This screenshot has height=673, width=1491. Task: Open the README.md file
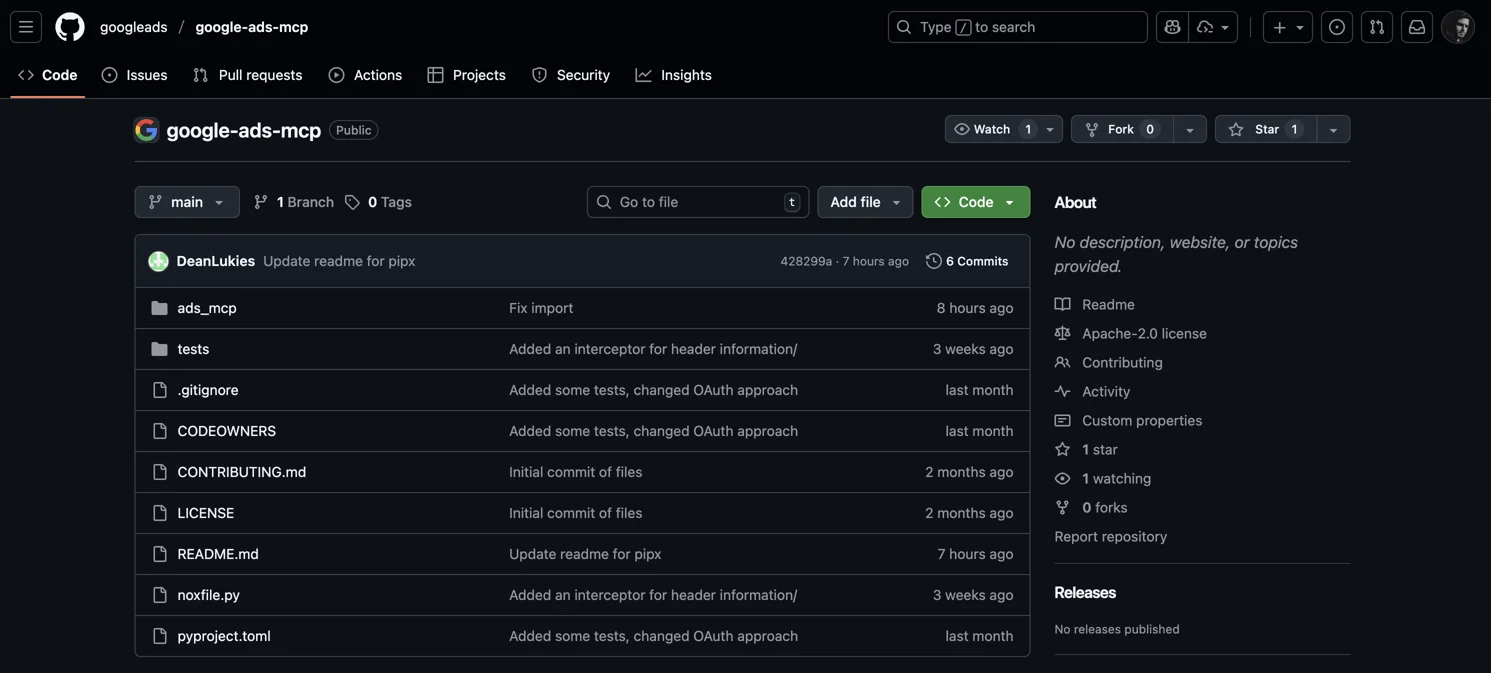(218, 554)
